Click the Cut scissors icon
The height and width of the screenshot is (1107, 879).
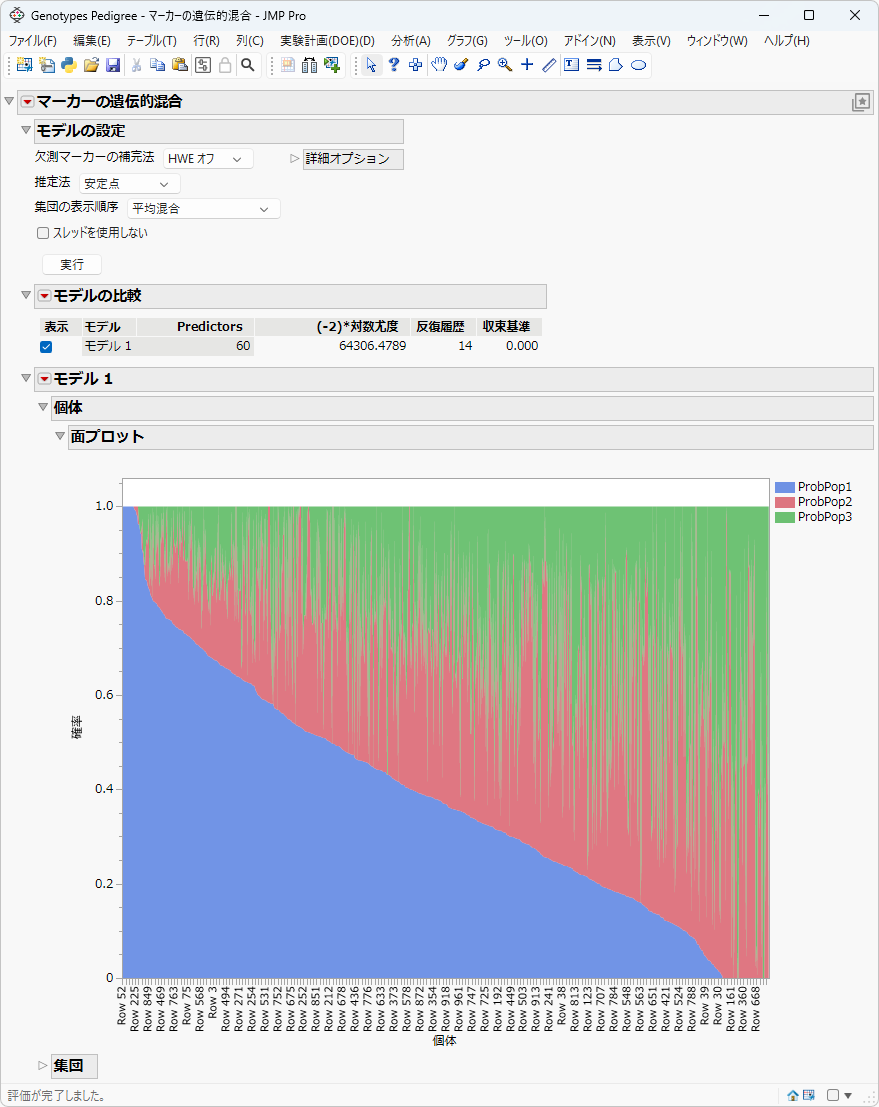click(137, 65)
